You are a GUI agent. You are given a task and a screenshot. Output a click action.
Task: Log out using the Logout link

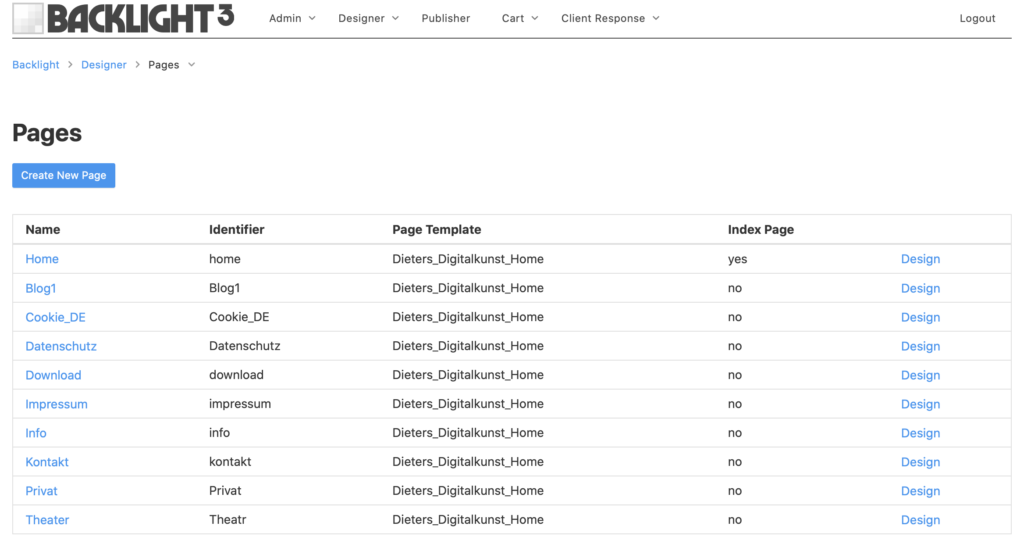(977, 18)
